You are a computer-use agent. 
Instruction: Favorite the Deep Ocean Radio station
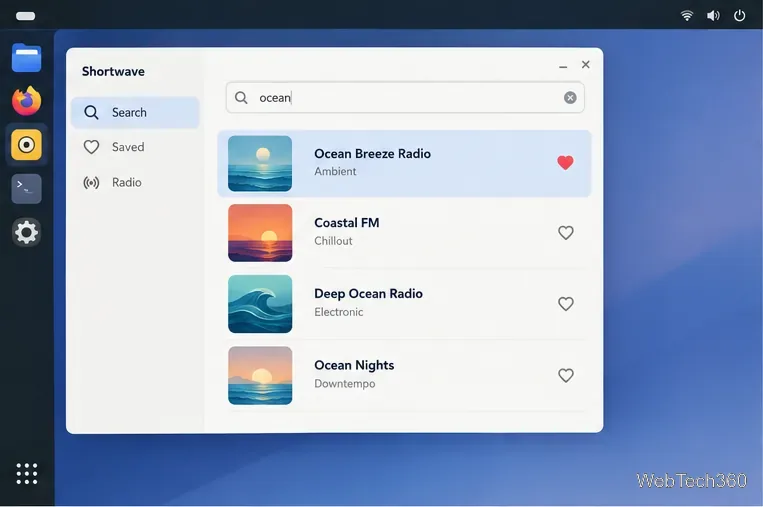pyautogui.click(x=565, y=304)
